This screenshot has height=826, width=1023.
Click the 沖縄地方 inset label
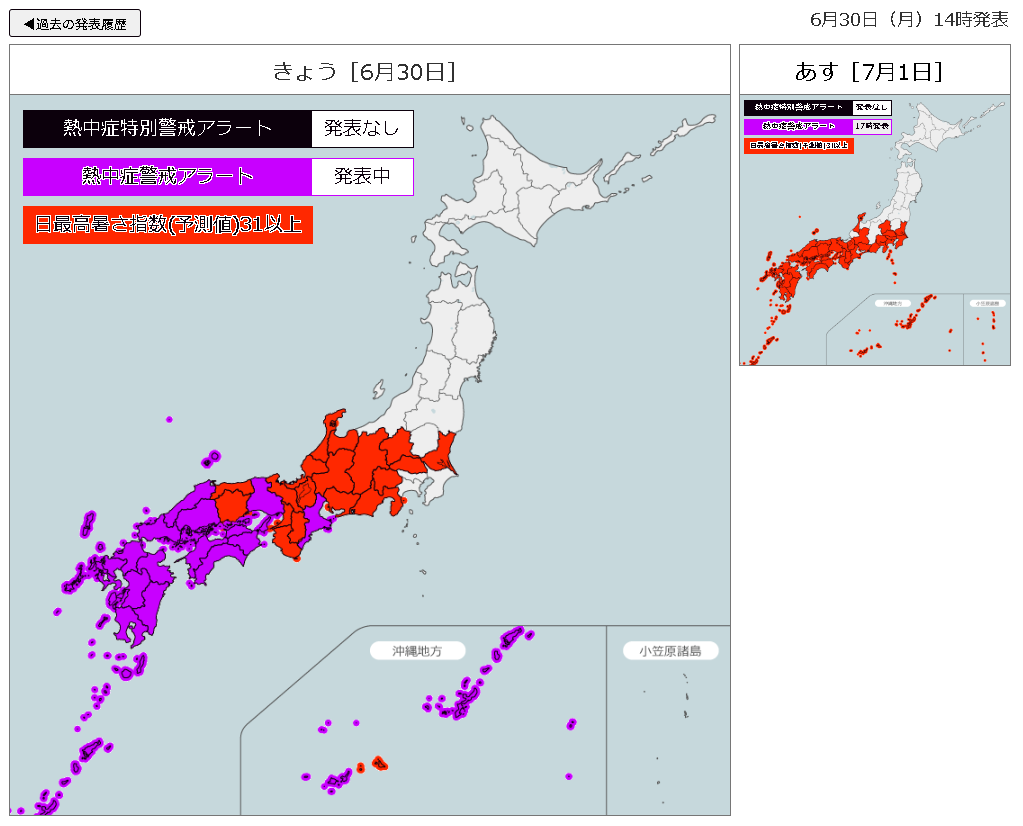pos(418,651)
